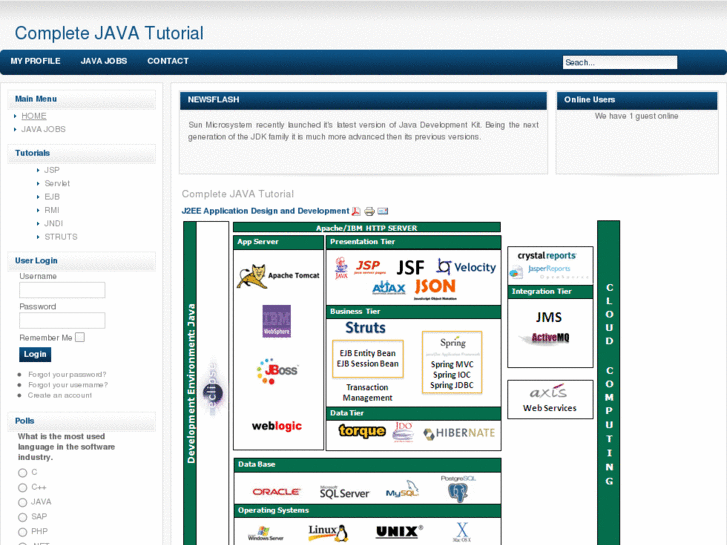Open J2EE Application Design and Development article
Screen dimensions: 727x545
265,211
